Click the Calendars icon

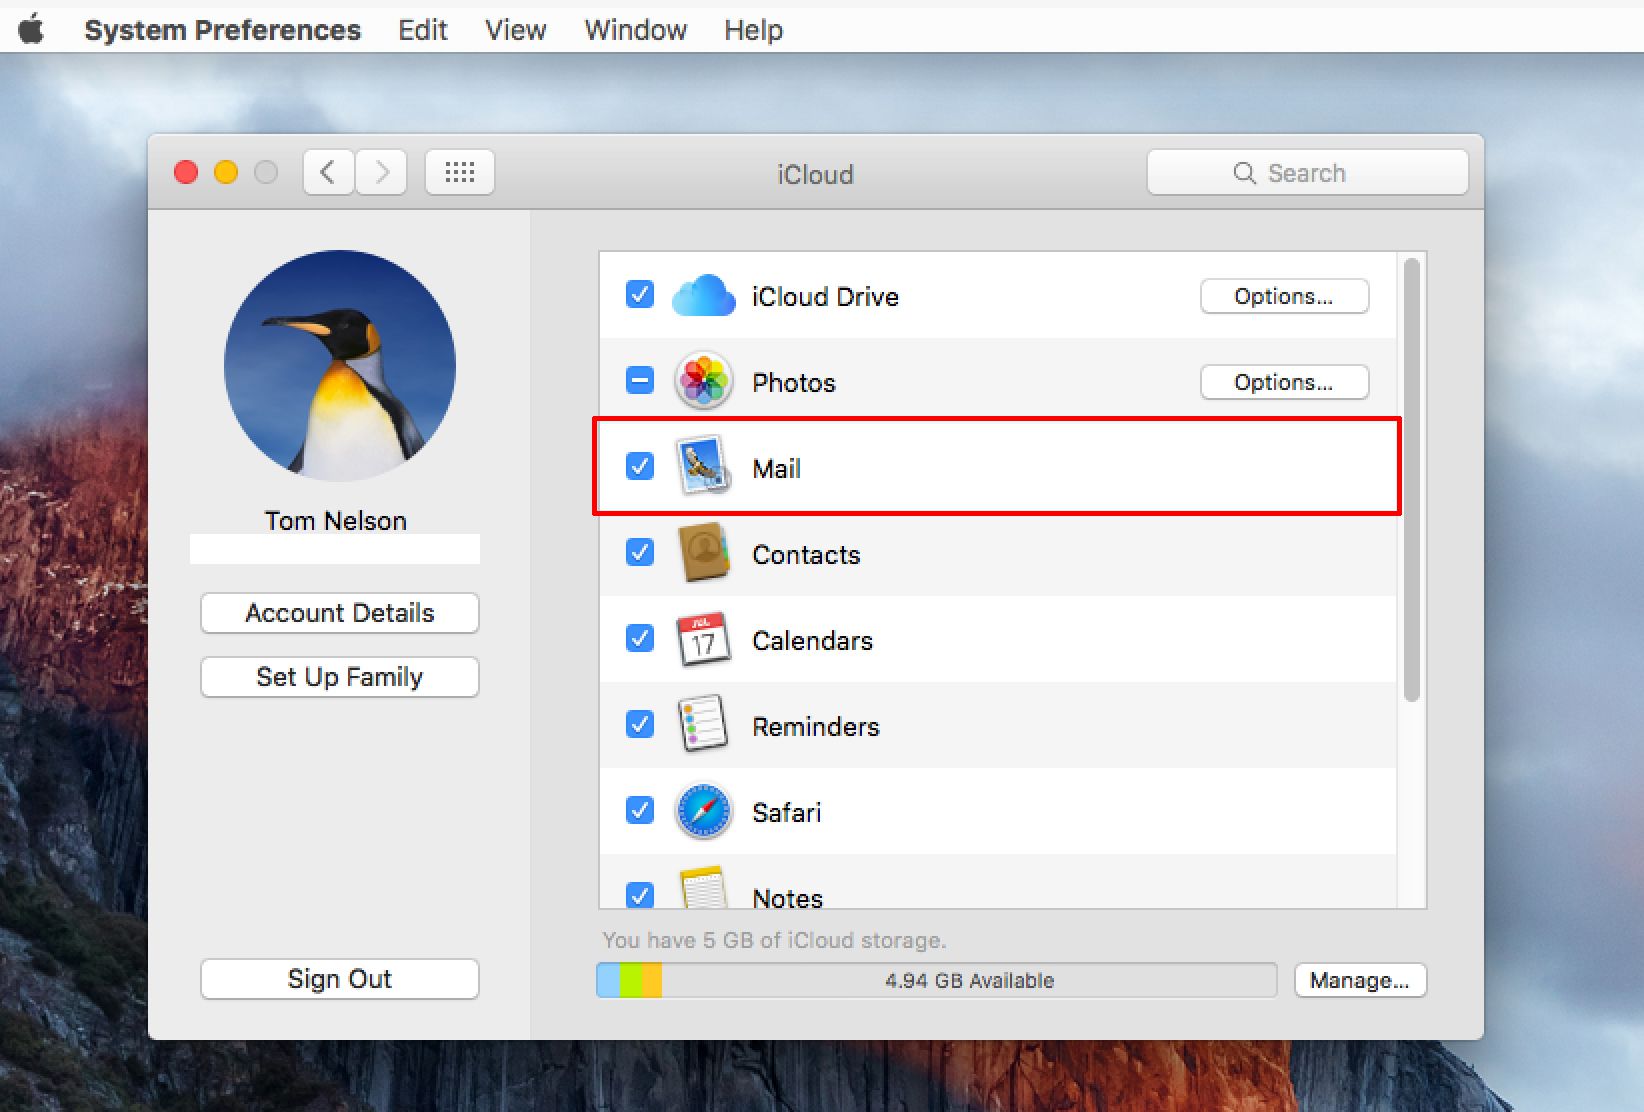point(703,640)
